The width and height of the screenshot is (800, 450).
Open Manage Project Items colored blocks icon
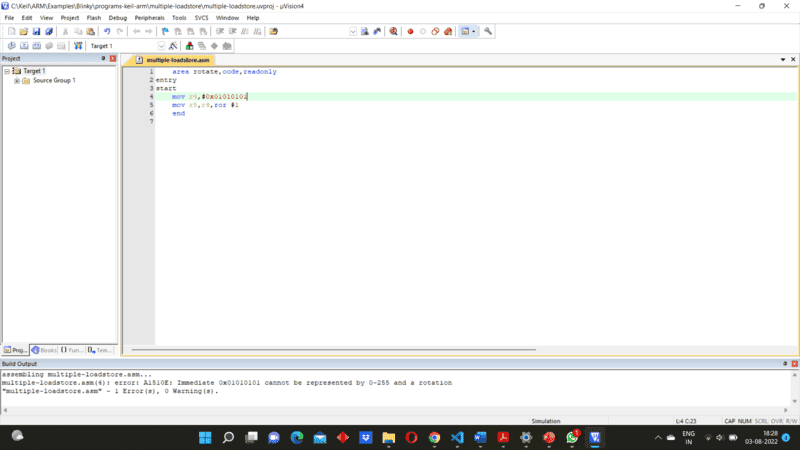(189, 46)
